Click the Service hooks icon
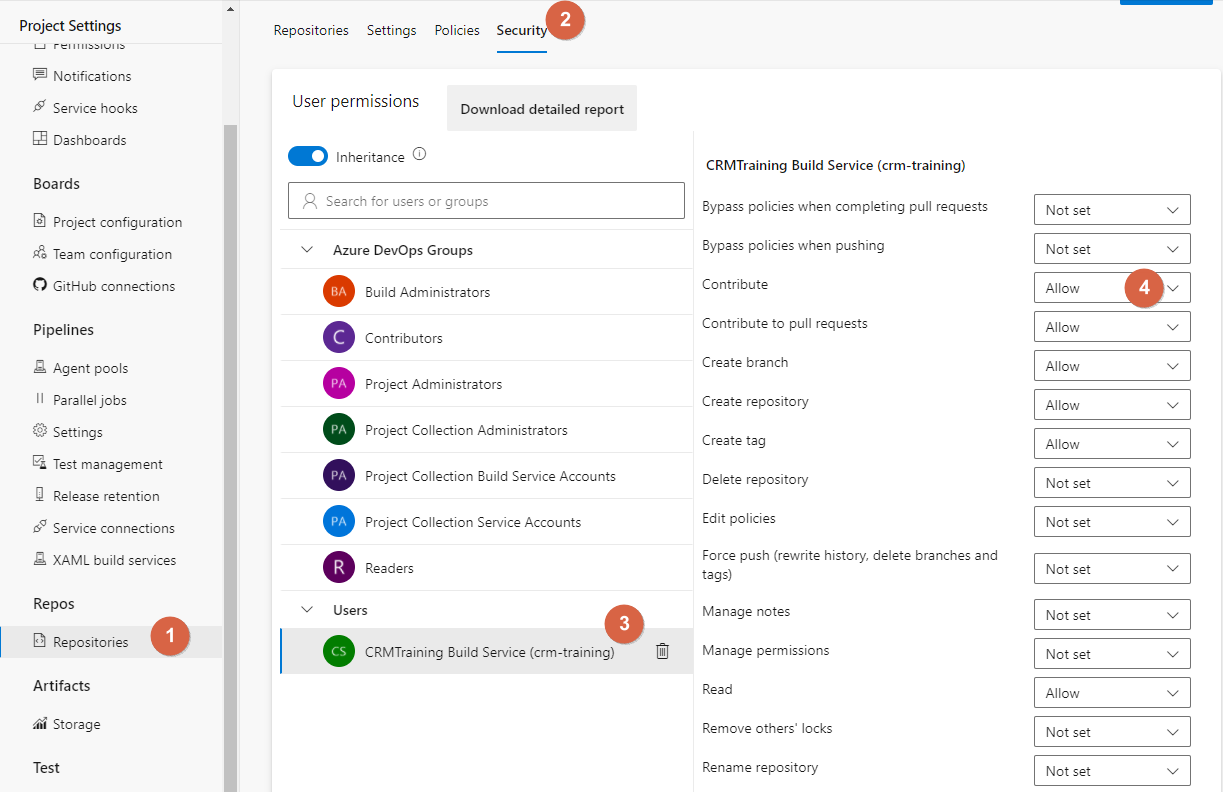The image size is (1223, 792). 40,107
